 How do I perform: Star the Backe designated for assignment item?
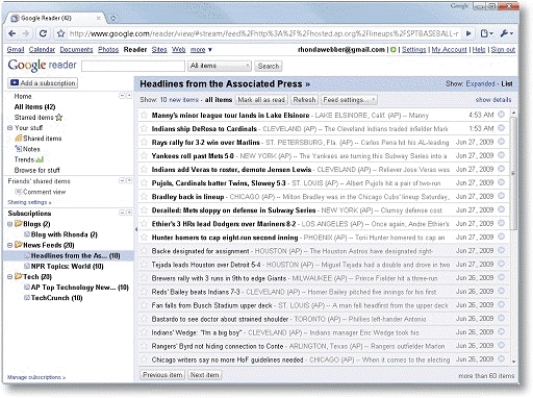coord(144,251)
